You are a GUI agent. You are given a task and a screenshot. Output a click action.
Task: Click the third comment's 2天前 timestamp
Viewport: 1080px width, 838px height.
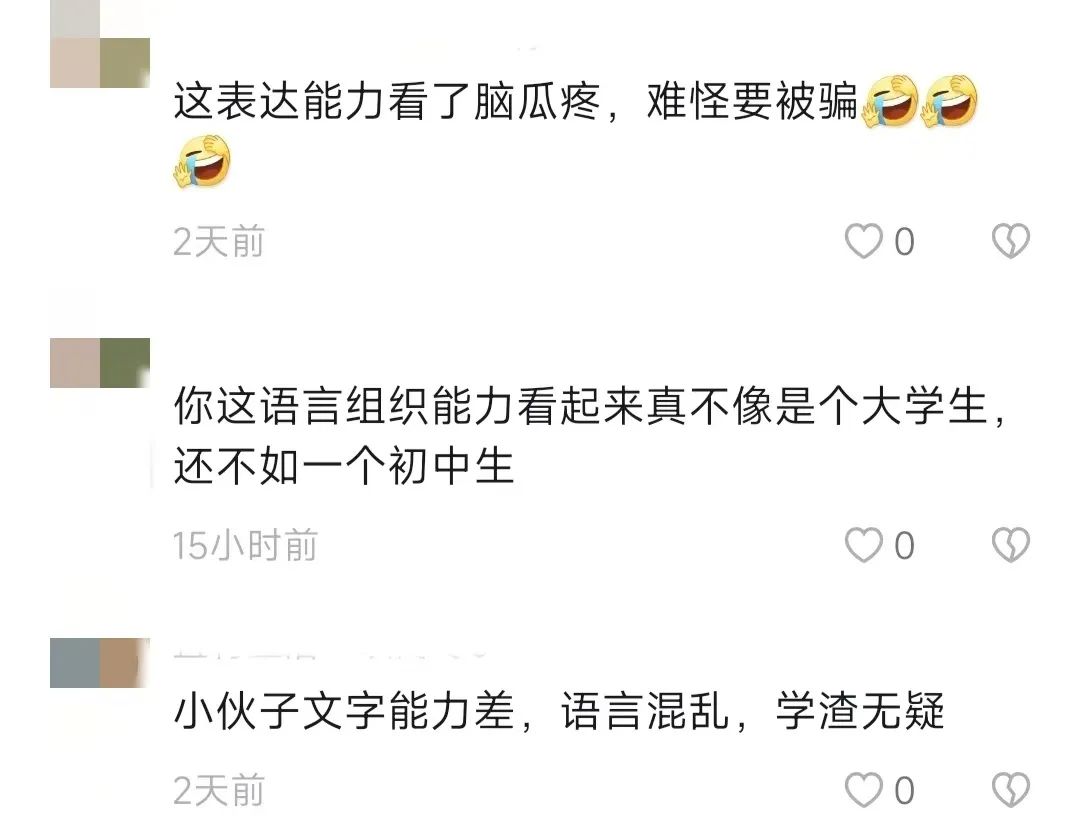(219, 790)
